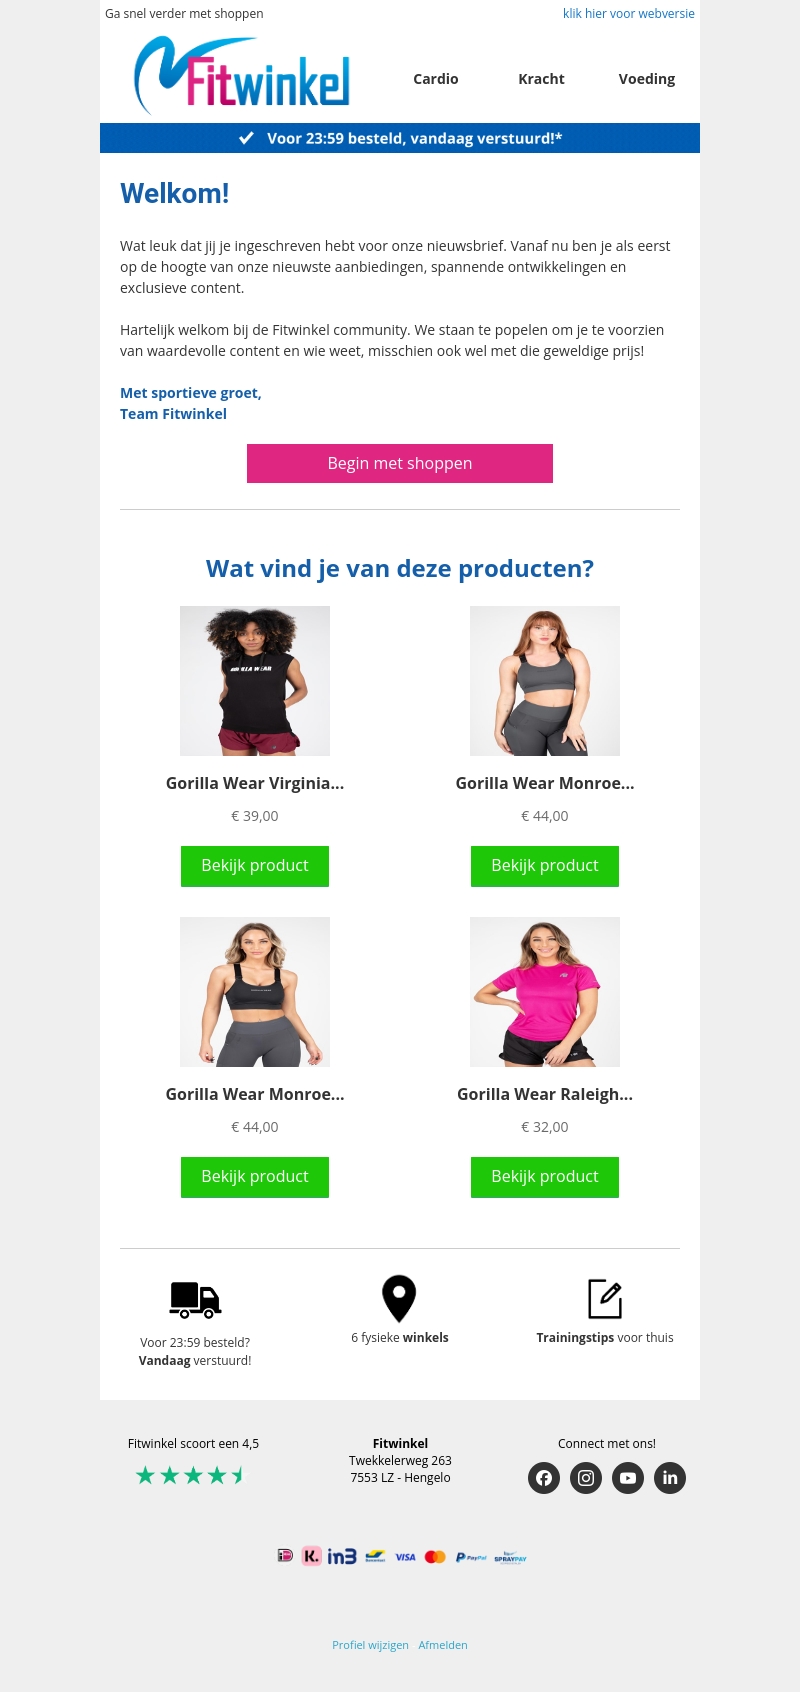Screen dimensions: 800x1693
Task: View the Gorilla Wear Raleigh product
Action: click(545, 1177)
